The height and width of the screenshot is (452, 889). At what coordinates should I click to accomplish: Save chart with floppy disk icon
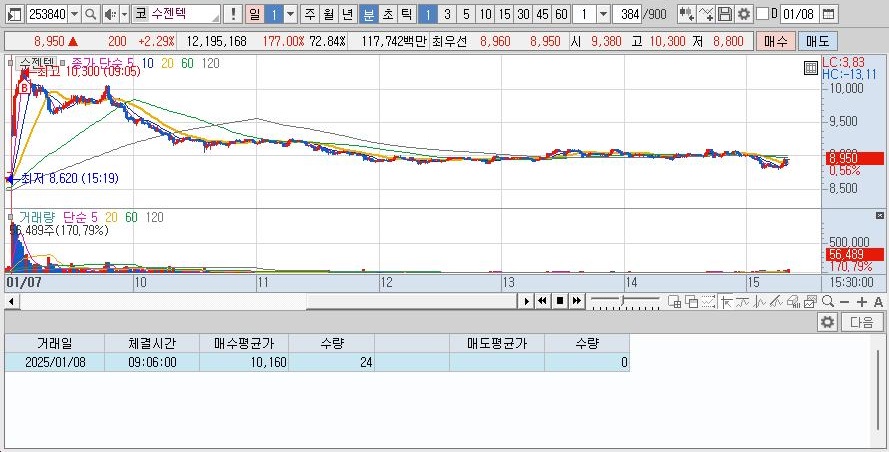(x=725, y=14)
